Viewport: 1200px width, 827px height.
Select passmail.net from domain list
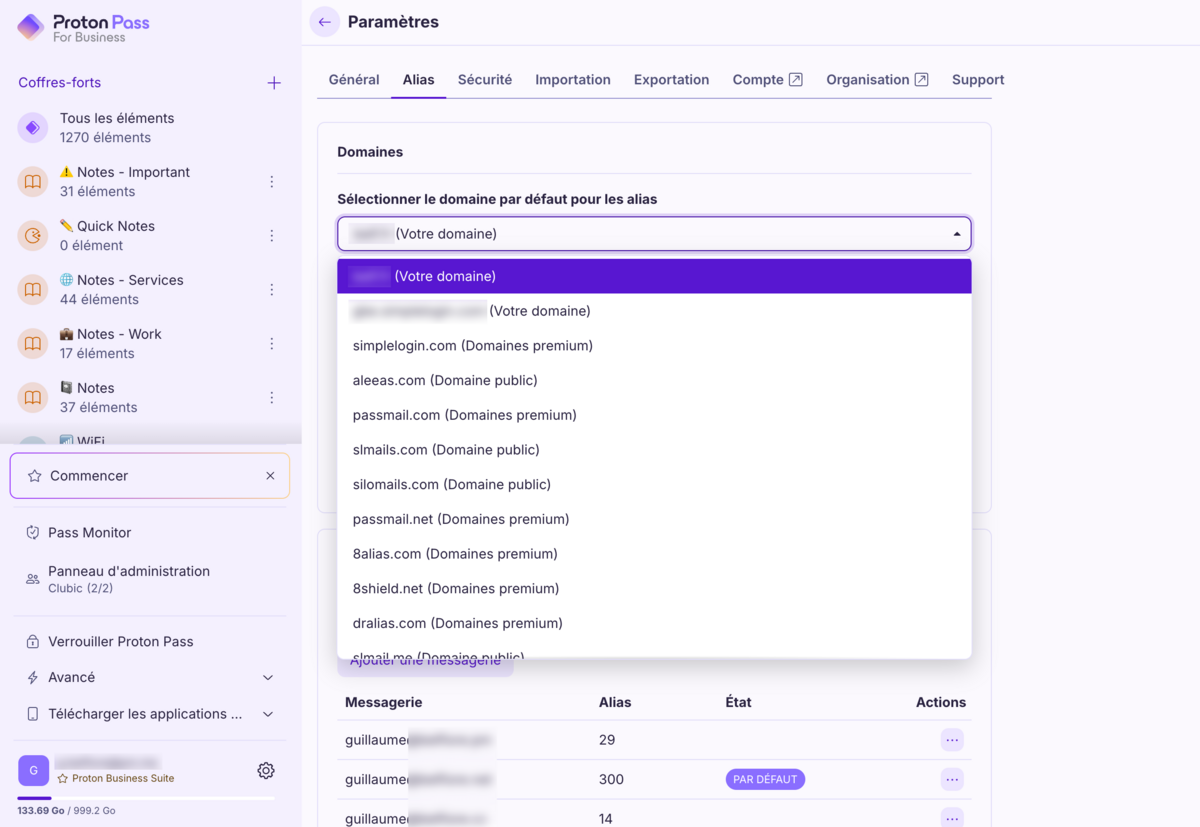[x=461, y=519]
